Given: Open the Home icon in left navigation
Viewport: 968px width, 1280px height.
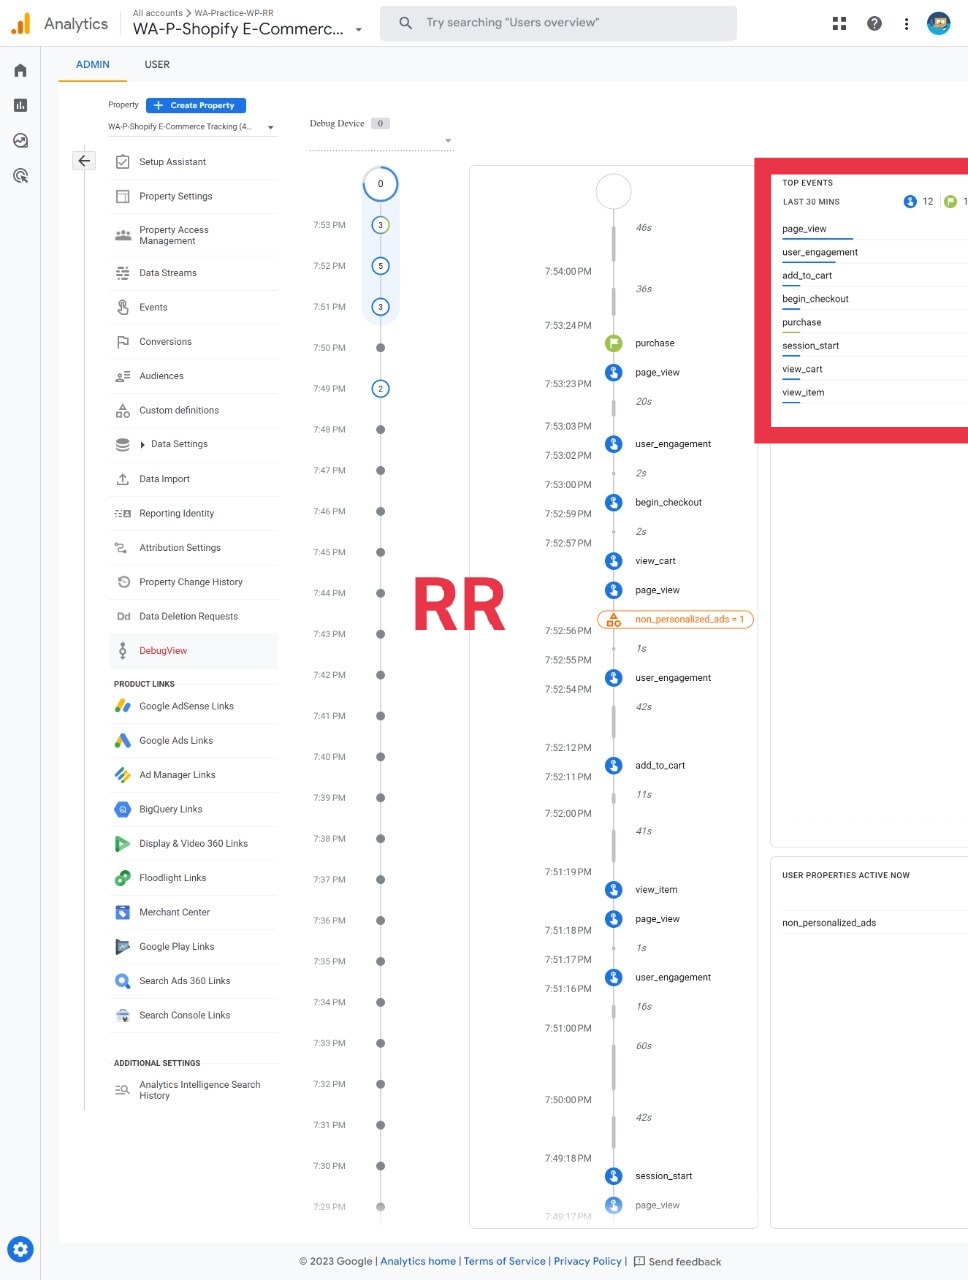Looking at the screenshot, I should coord(20,71).
